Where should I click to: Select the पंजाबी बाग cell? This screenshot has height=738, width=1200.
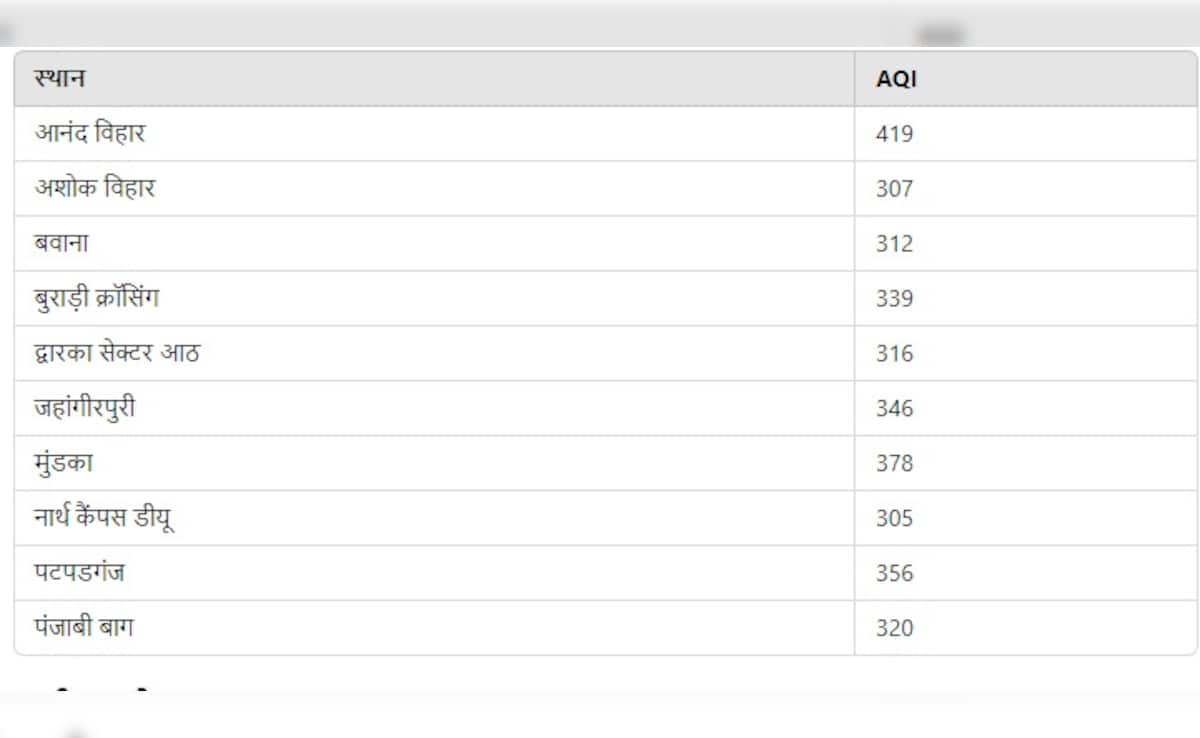click(83, 628)
